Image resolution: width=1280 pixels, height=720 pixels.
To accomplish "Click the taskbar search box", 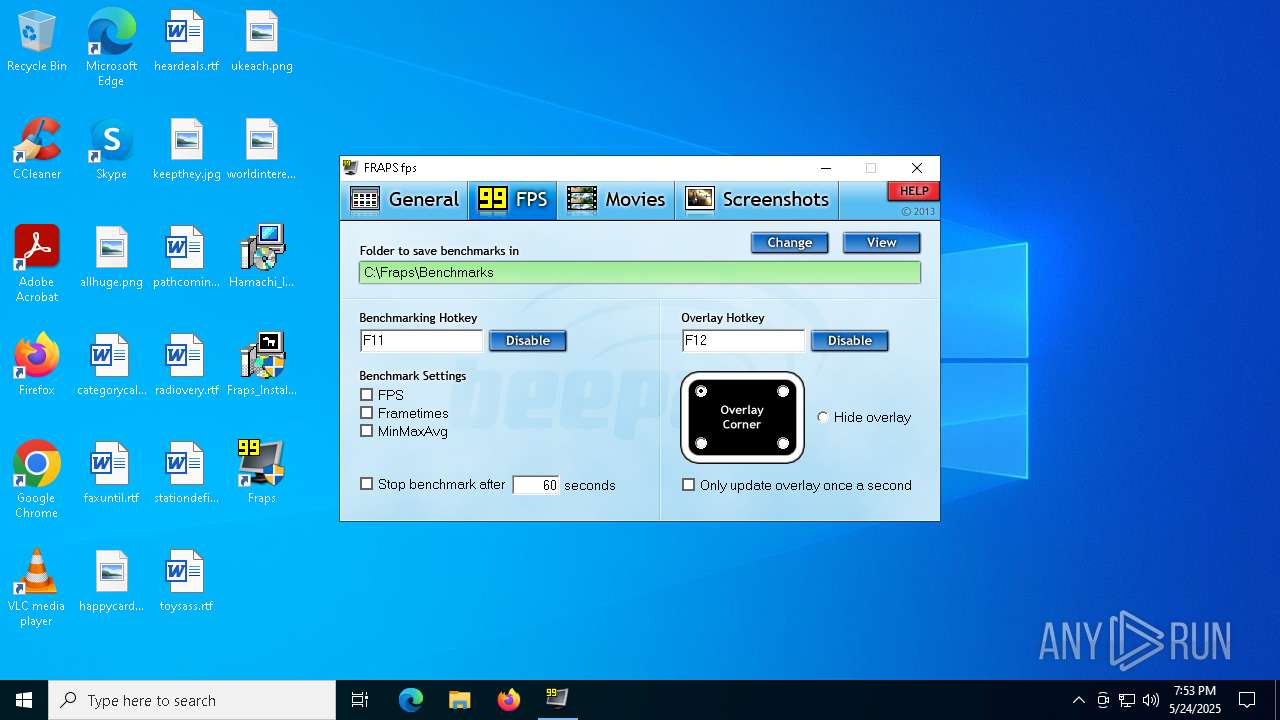I will click(192, 700).
